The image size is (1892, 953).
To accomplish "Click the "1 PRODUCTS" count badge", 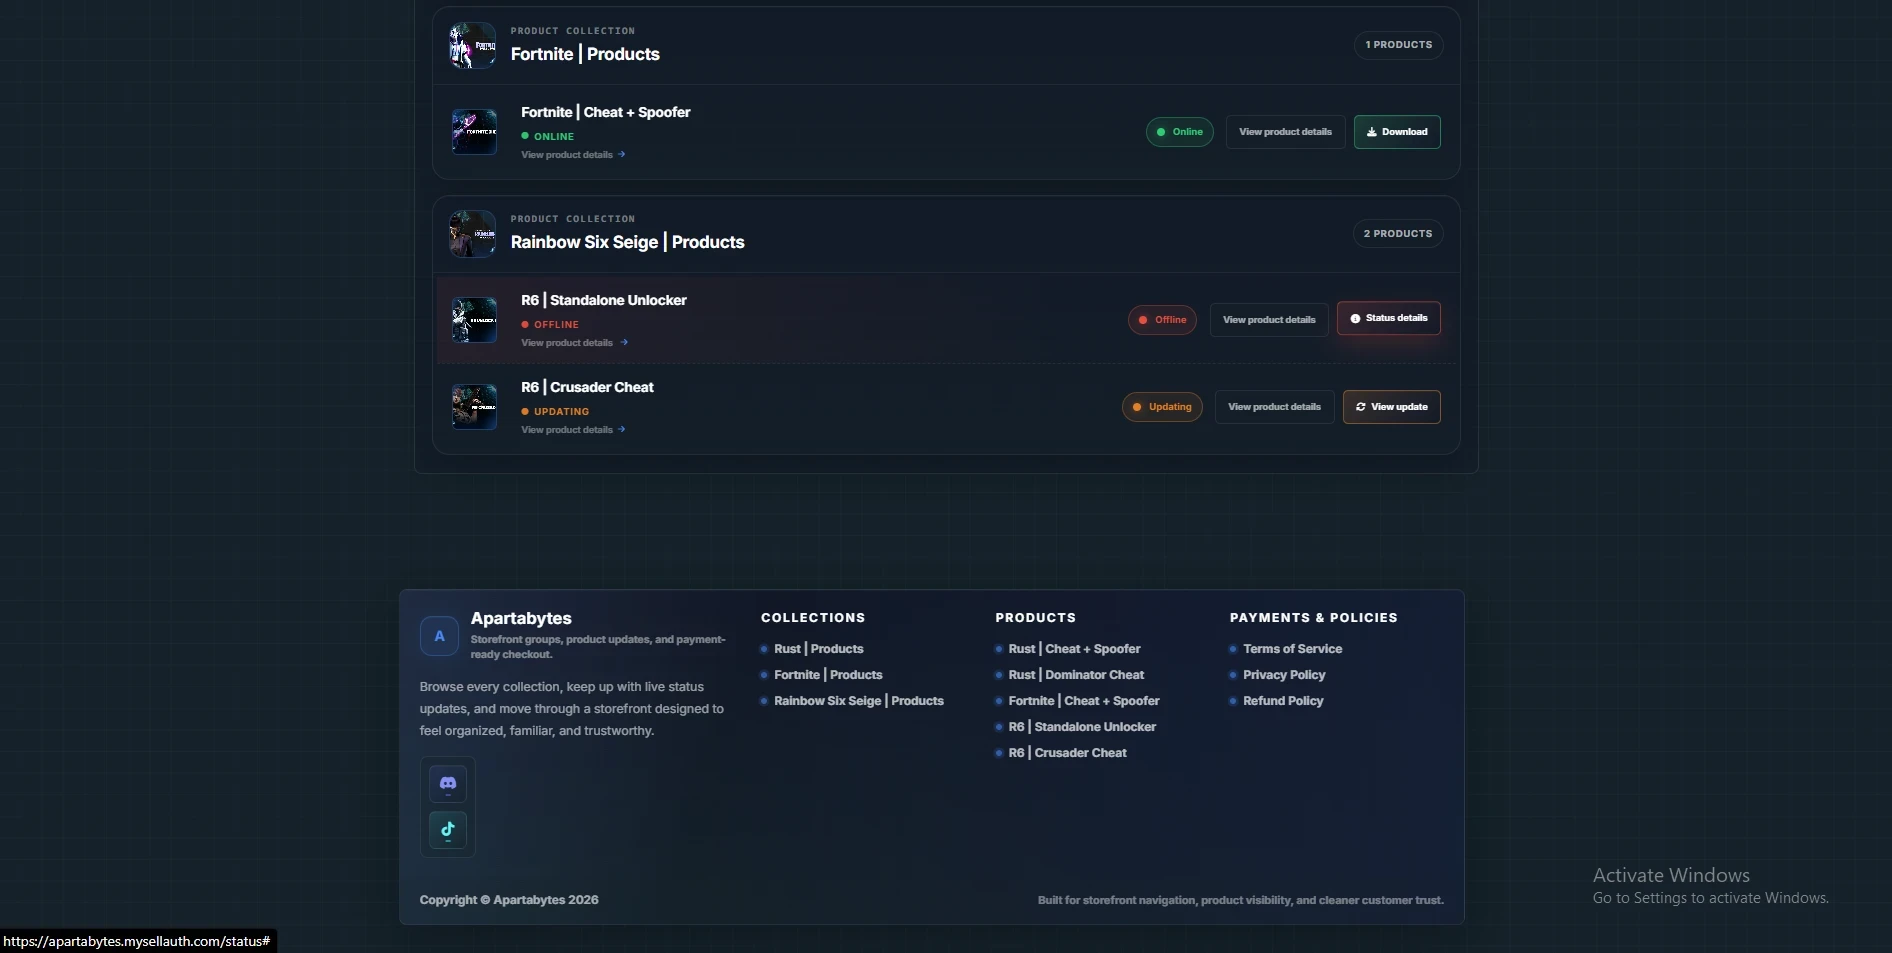I will [x=1398, y=45].
